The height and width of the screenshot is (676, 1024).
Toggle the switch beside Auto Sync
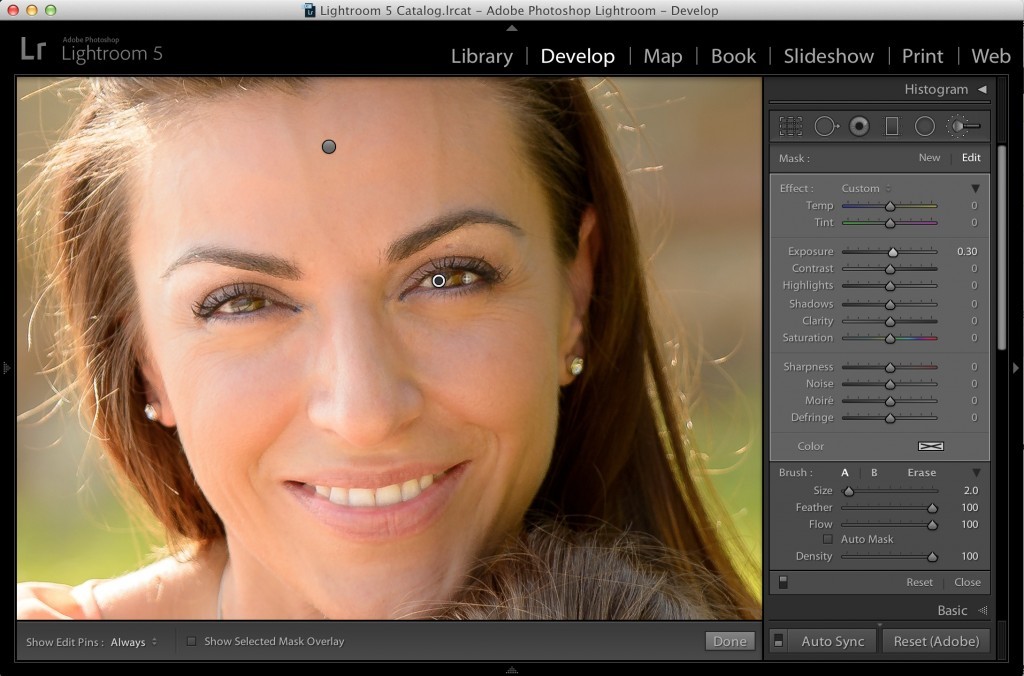(x=778, y=641)
